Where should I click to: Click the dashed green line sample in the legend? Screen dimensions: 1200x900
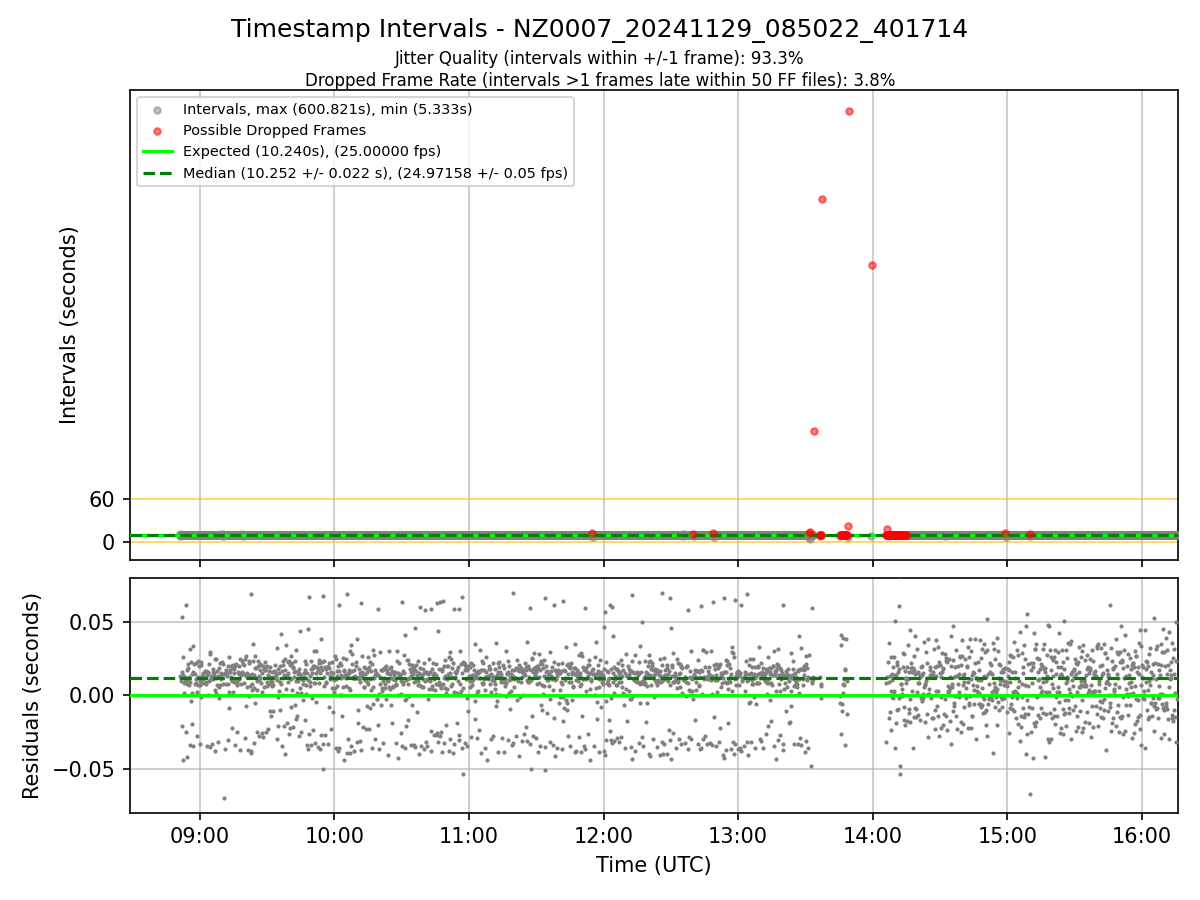point(157,173)
